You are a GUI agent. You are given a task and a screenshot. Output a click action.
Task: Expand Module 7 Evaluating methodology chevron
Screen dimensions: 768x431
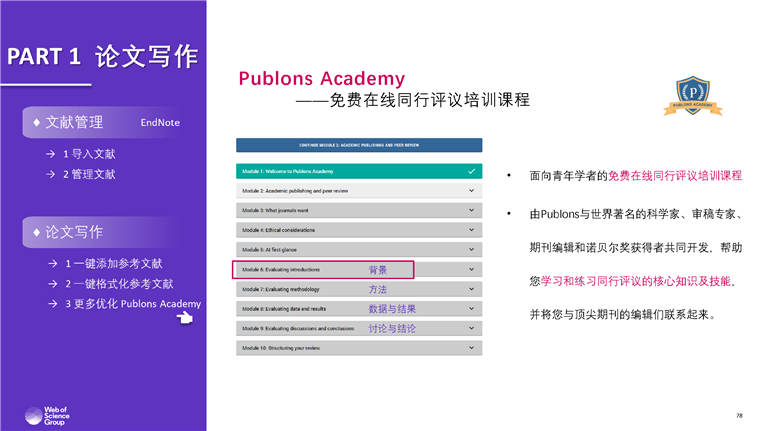[471, 289]
